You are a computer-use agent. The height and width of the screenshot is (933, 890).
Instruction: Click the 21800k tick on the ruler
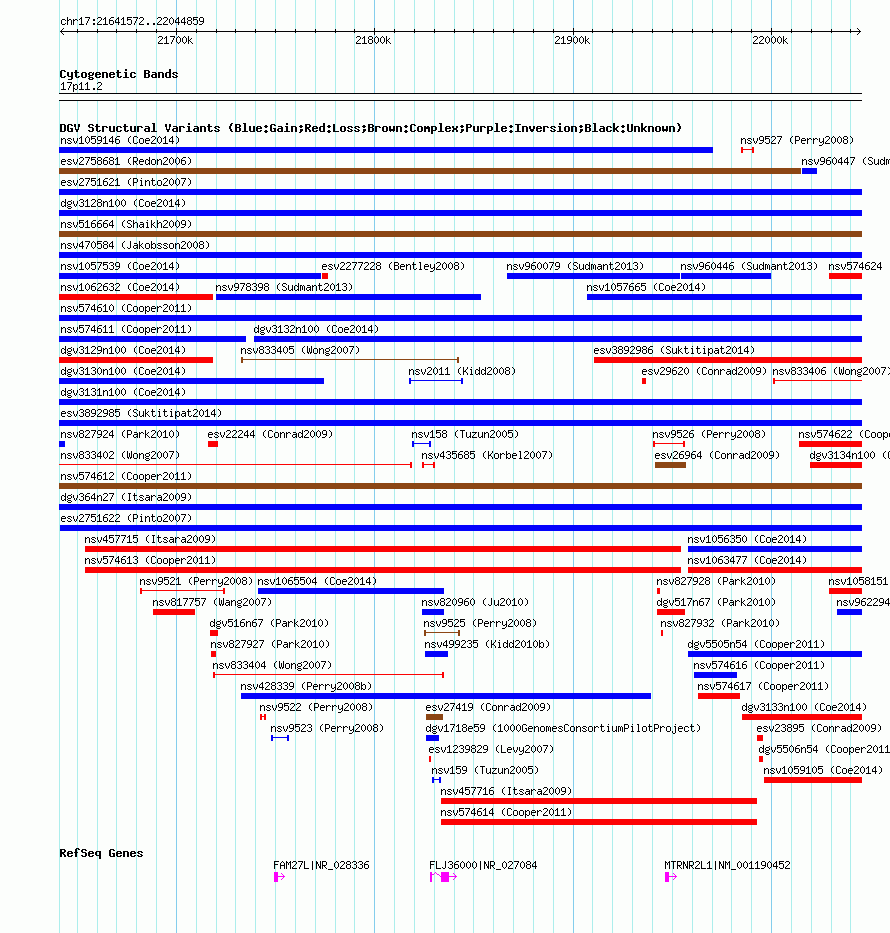coord(374,31)
